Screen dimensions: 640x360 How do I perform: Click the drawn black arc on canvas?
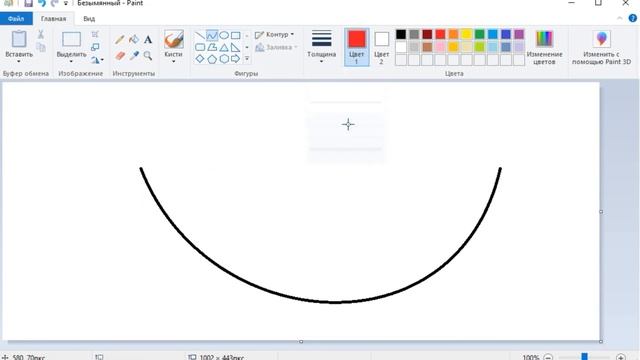[334, 302]
